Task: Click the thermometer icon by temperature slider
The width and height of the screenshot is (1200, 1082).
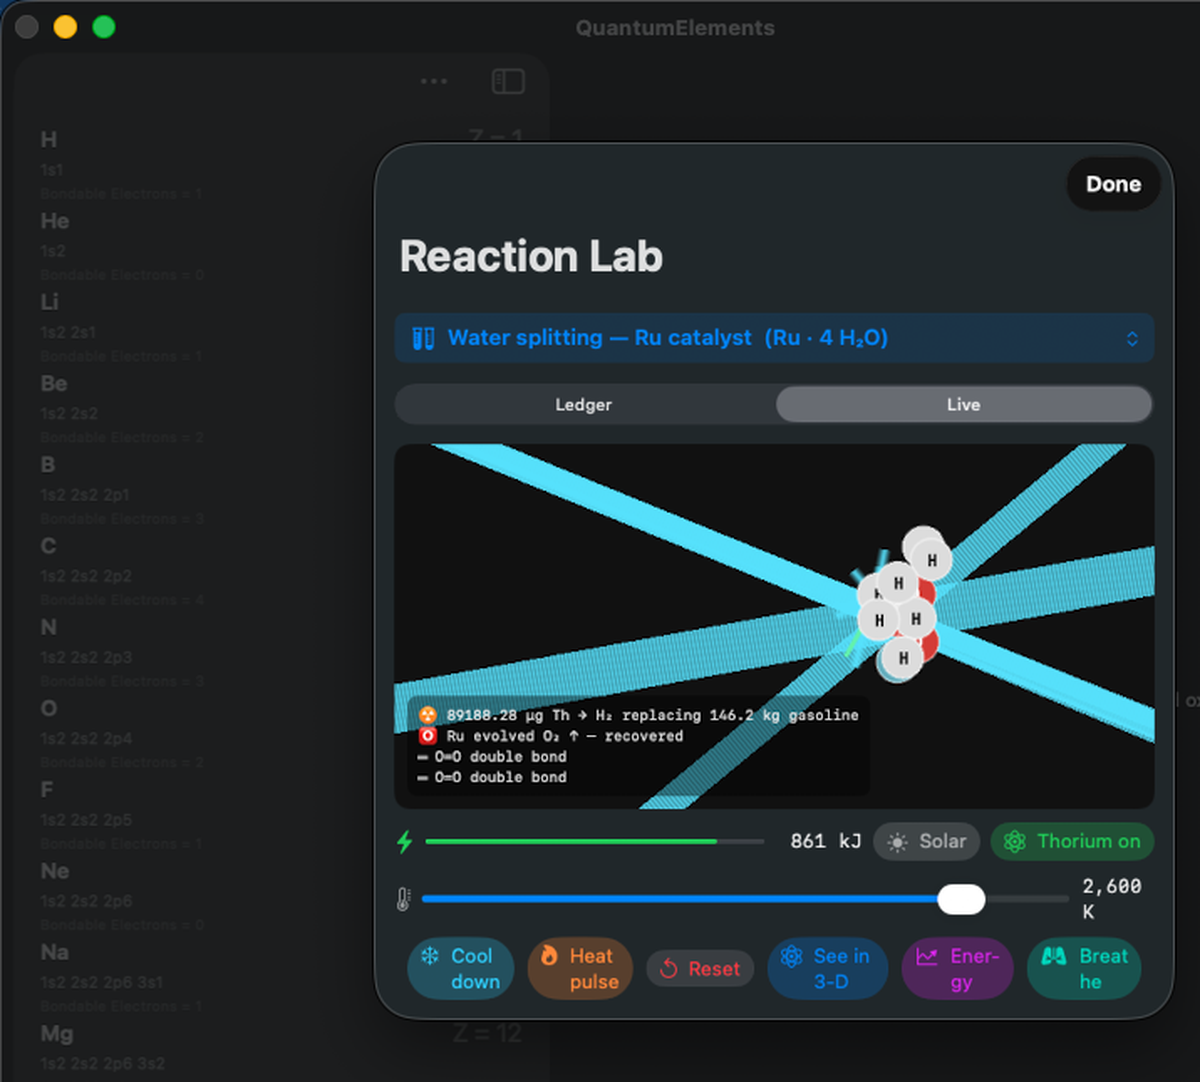Action: (x=403, y=899)
